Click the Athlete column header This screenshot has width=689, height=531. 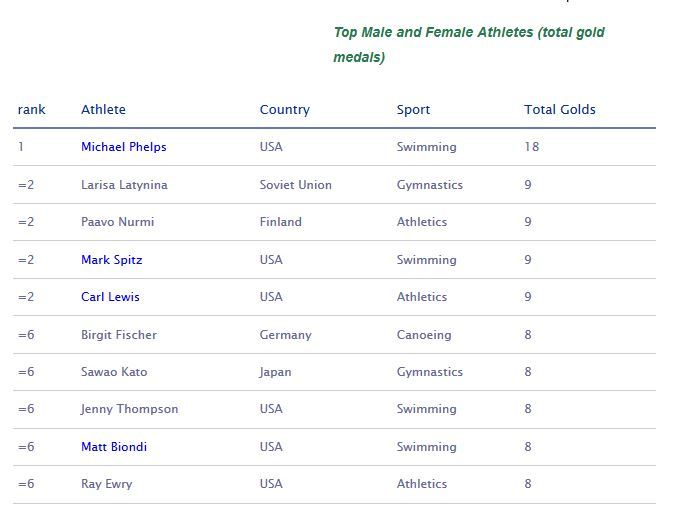tap(103, 110)
